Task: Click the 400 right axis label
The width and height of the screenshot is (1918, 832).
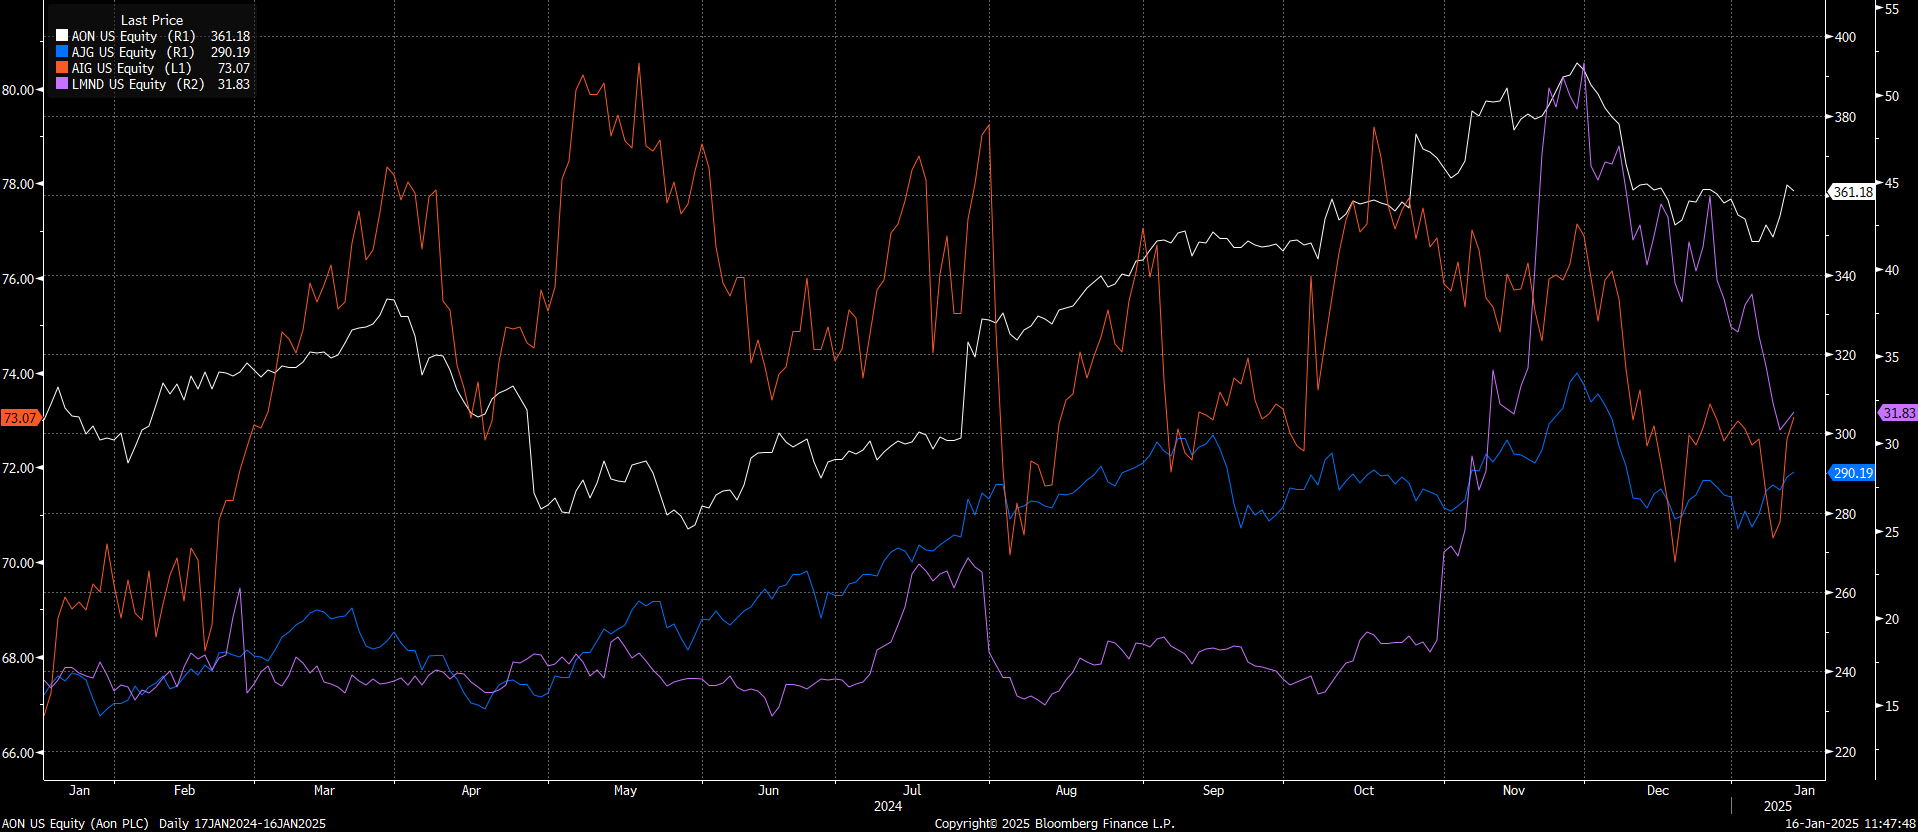Action: coord(1845,37)
